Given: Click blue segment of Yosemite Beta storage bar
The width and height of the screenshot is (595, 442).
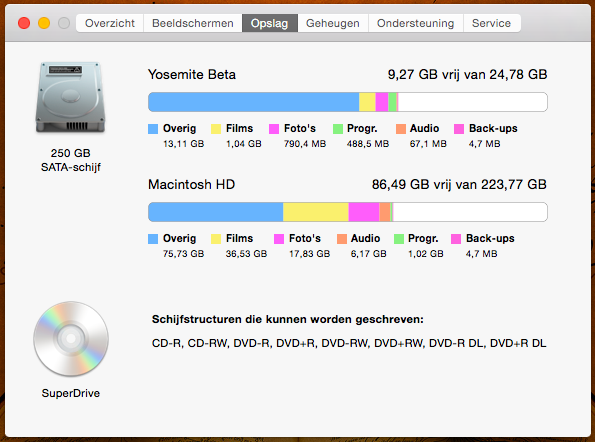Looking at the screenshot, I should pyautogui.click(x=253, y=102).
